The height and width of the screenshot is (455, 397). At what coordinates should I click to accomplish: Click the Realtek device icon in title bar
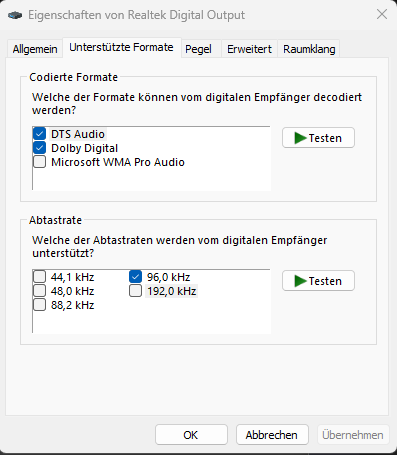pos(15,15)
